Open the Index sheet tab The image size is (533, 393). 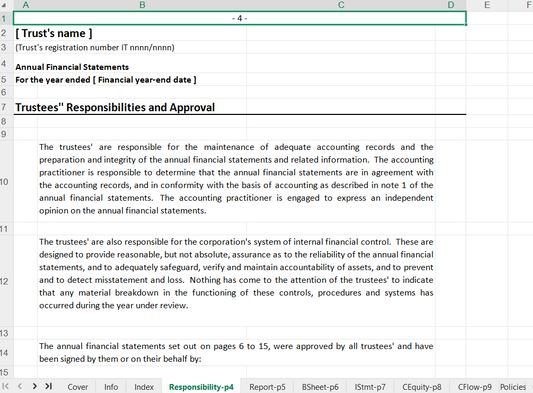click(144, 387)
